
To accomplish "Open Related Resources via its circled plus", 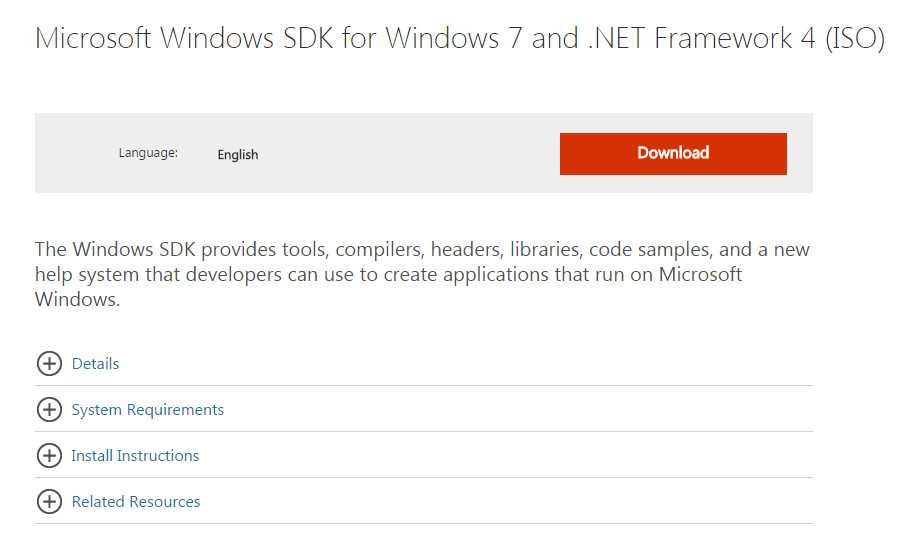I will (x=49, y=502).
